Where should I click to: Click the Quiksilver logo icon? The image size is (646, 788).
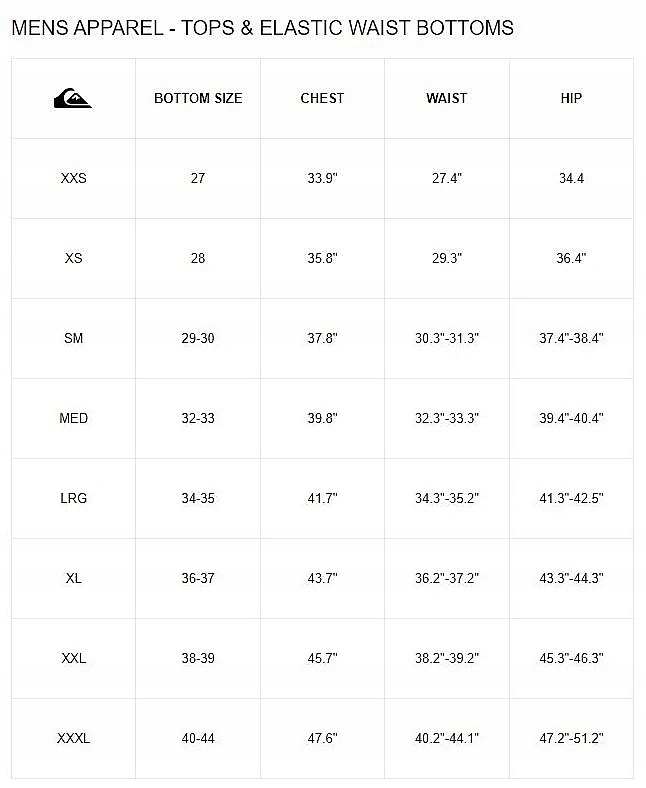(73, 98)
